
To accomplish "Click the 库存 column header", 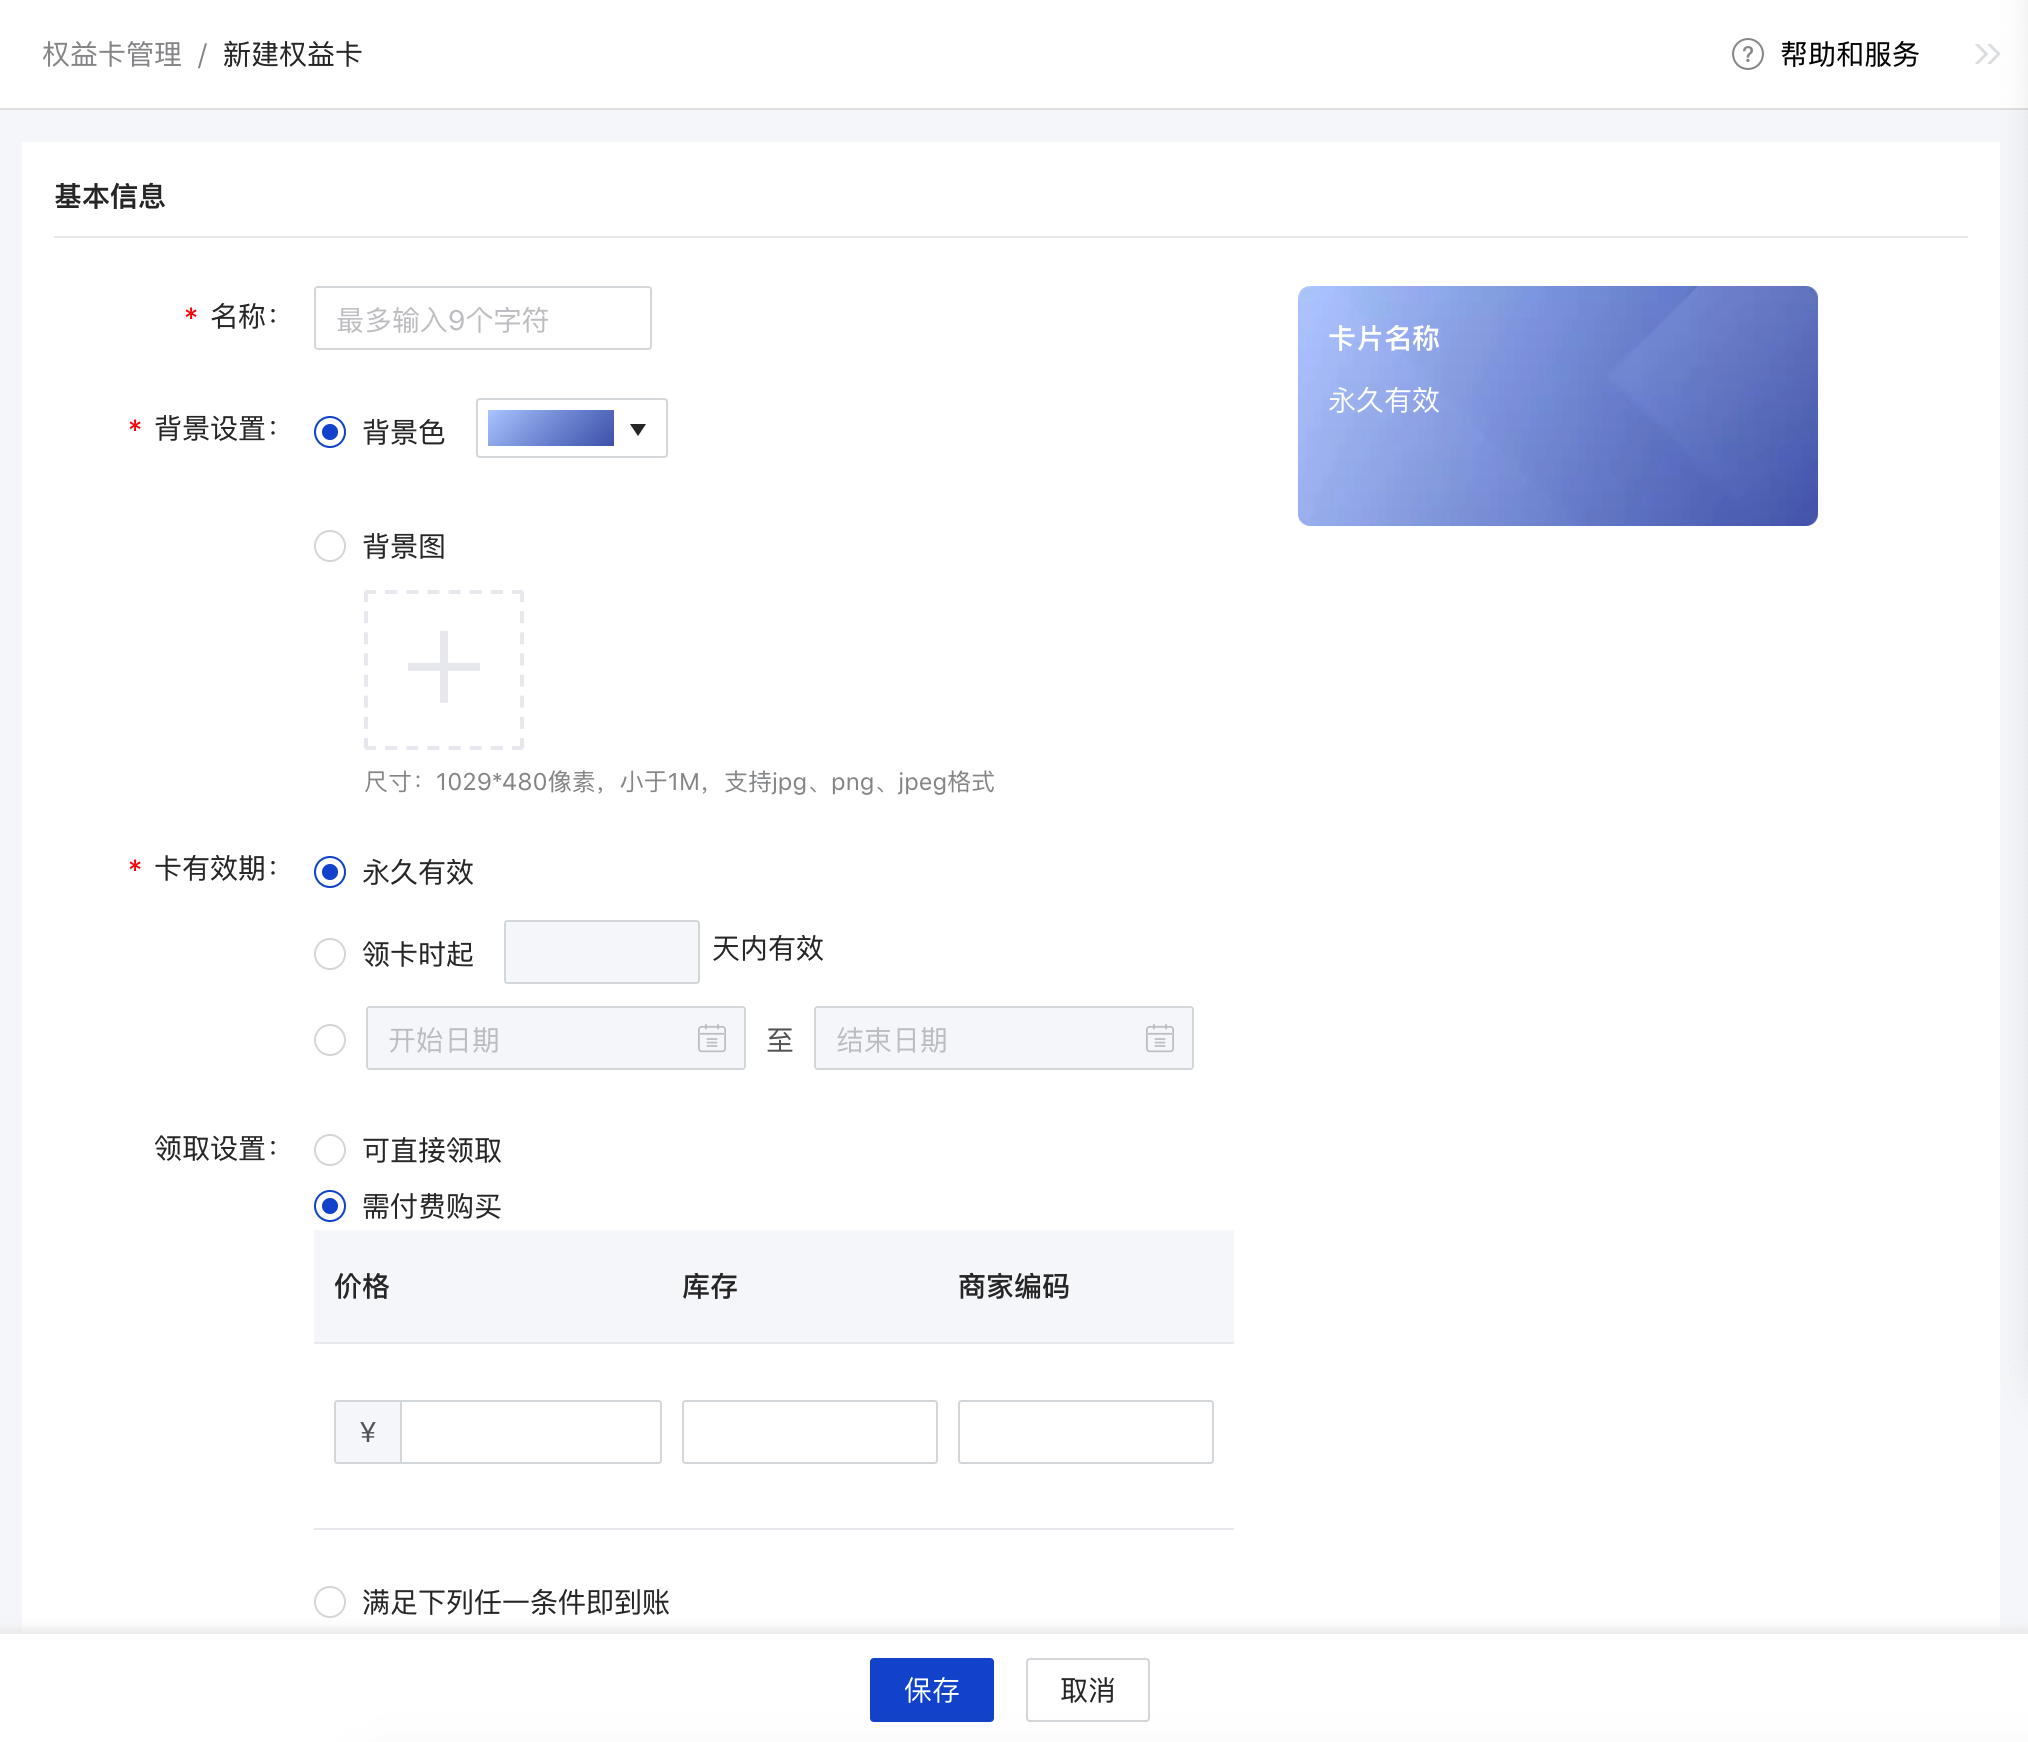I will [710, 1286].
